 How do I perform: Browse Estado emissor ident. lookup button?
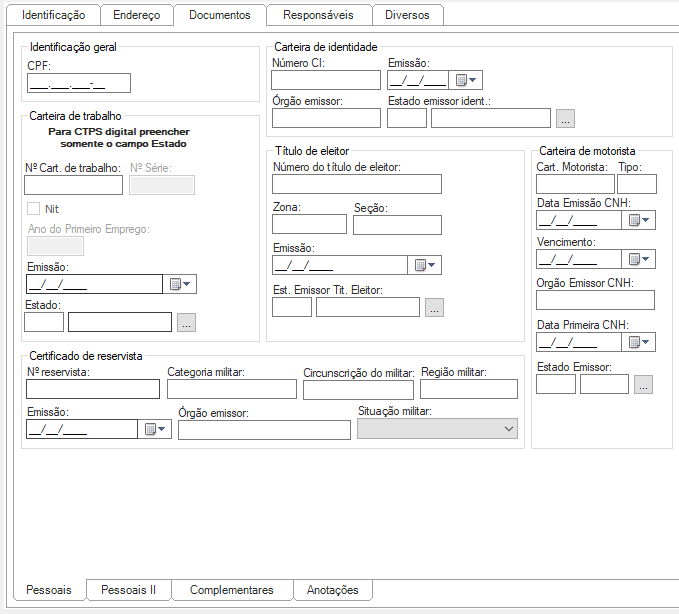coord(566,119)
